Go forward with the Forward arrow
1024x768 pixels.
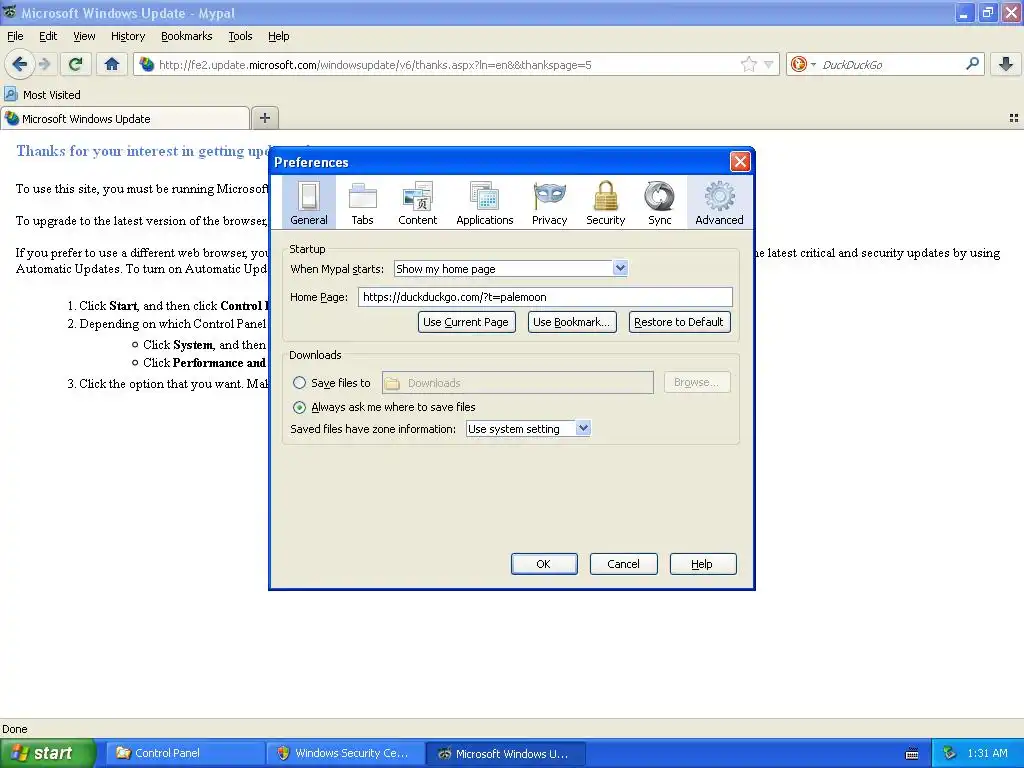pos(44,64)
